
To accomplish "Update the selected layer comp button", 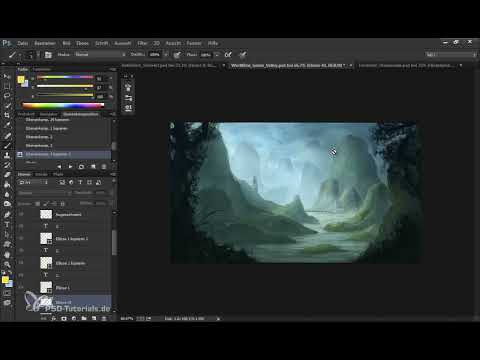I will 81,166.
